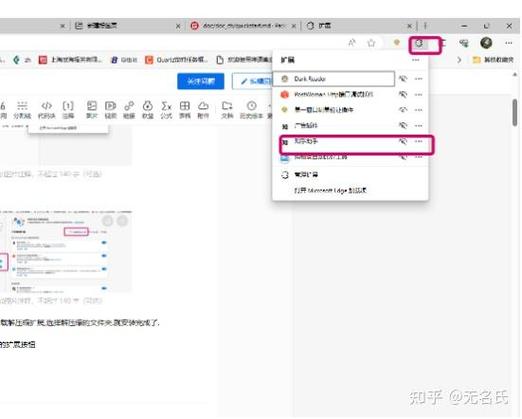
Task: Click the red Postwoman extension icon
Action: [284, 95]
